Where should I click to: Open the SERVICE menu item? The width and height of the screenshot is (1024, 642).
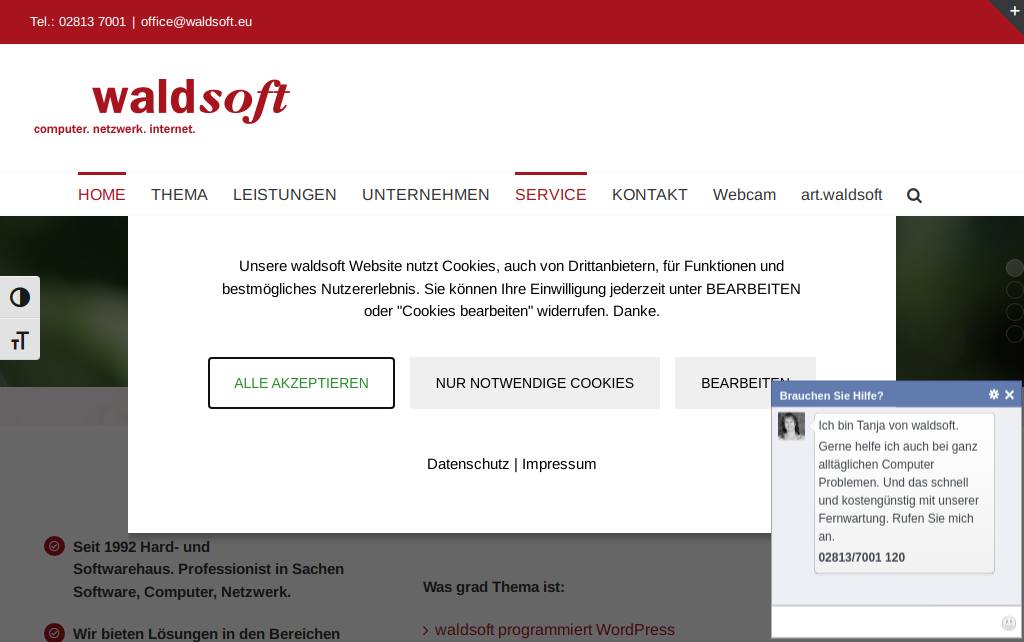pyautogui.click(x=551, y=195)
